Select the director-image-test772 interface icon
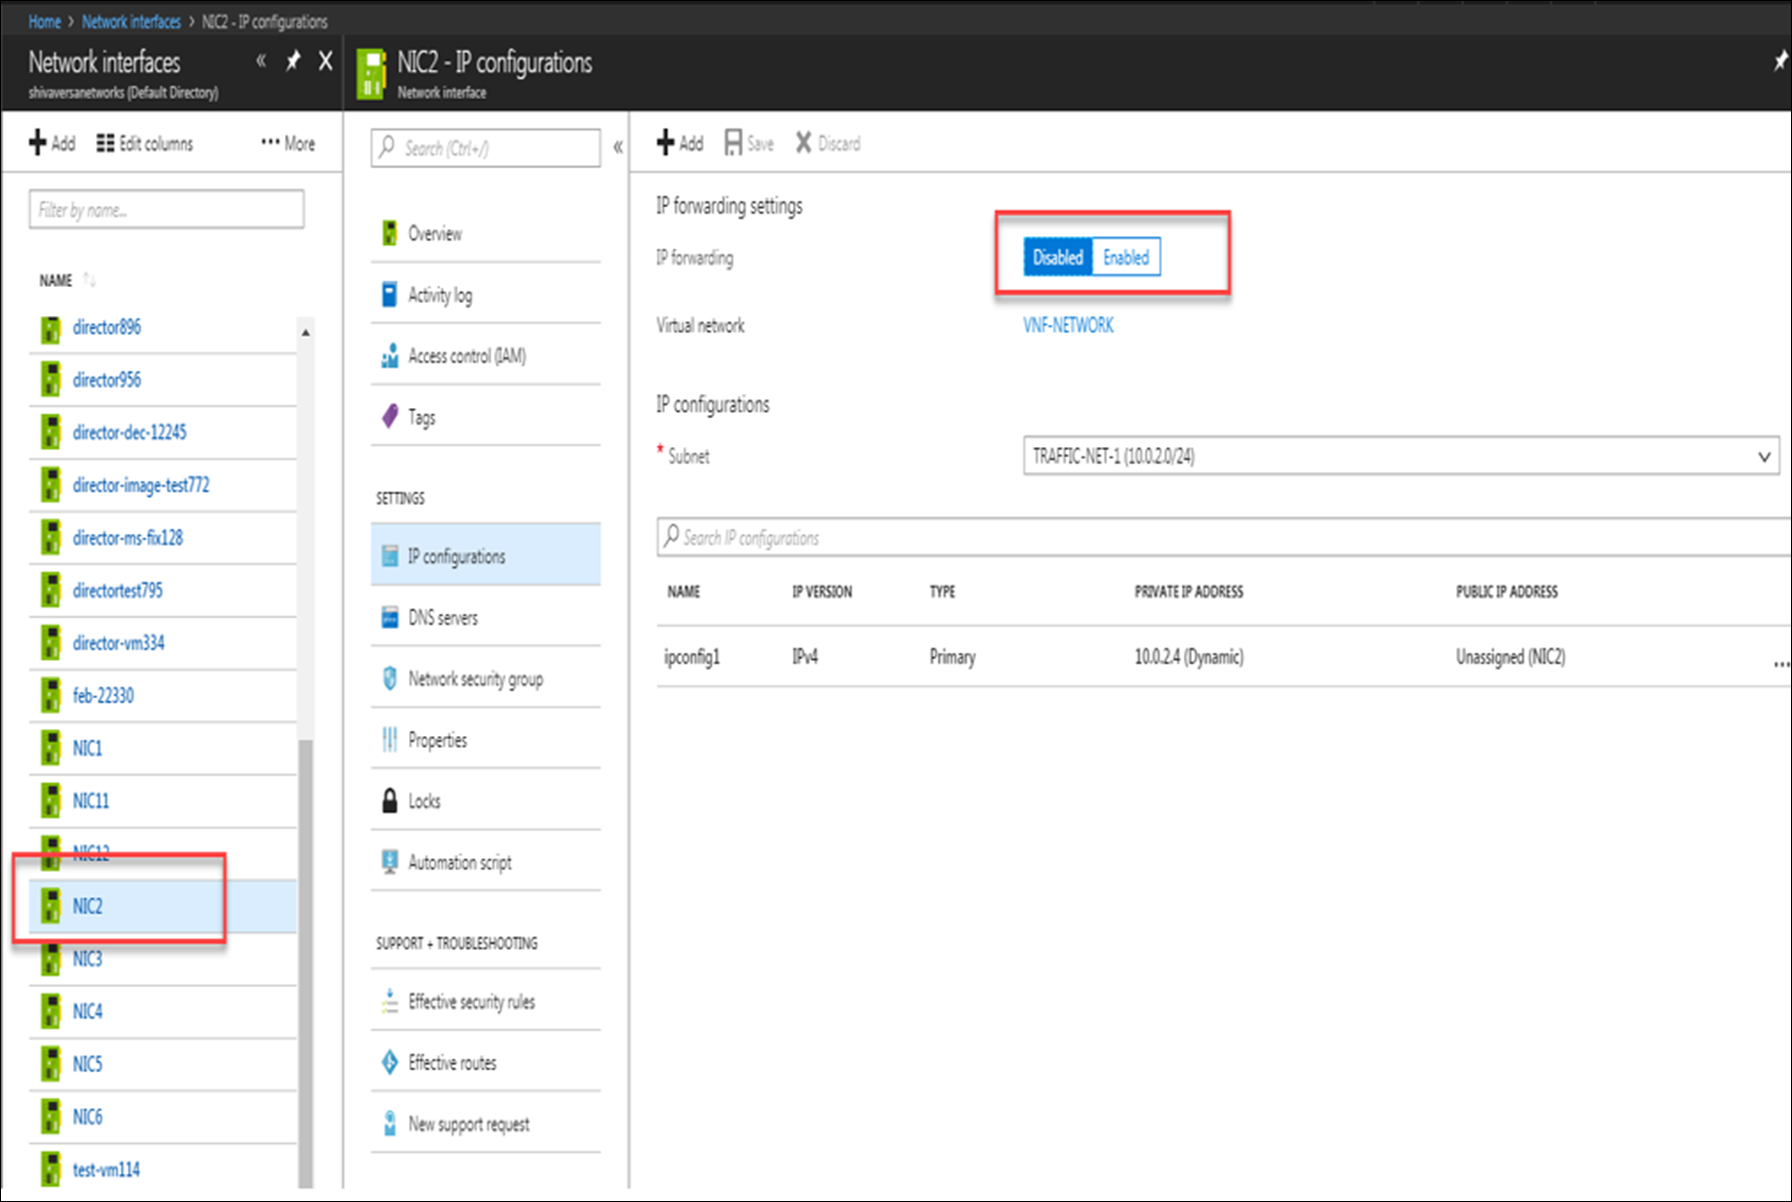Screen dimensions: 1792x1202 pos(50,485)
